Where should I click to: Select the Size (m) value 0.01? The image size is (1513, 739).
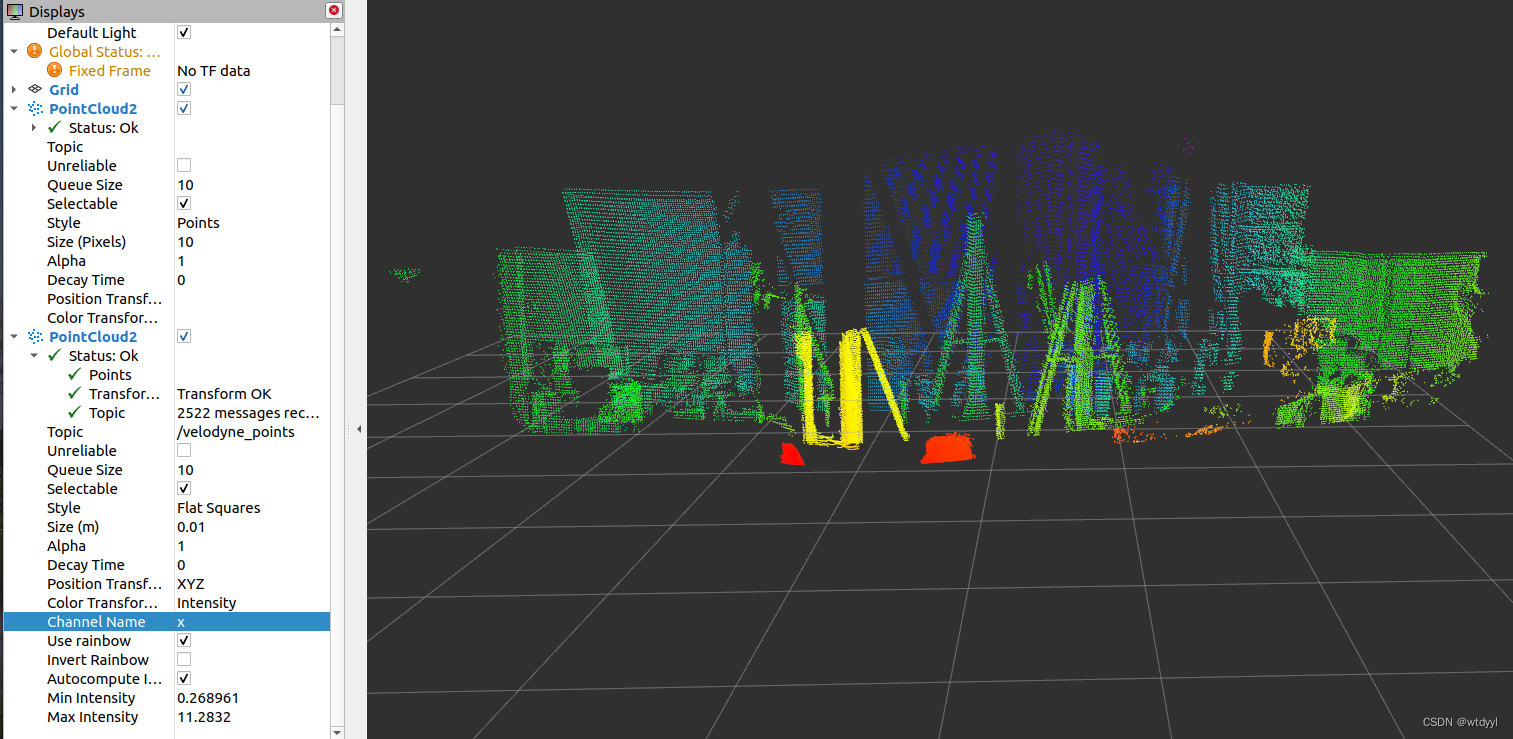pyautogui.click(x=252, y=526)
